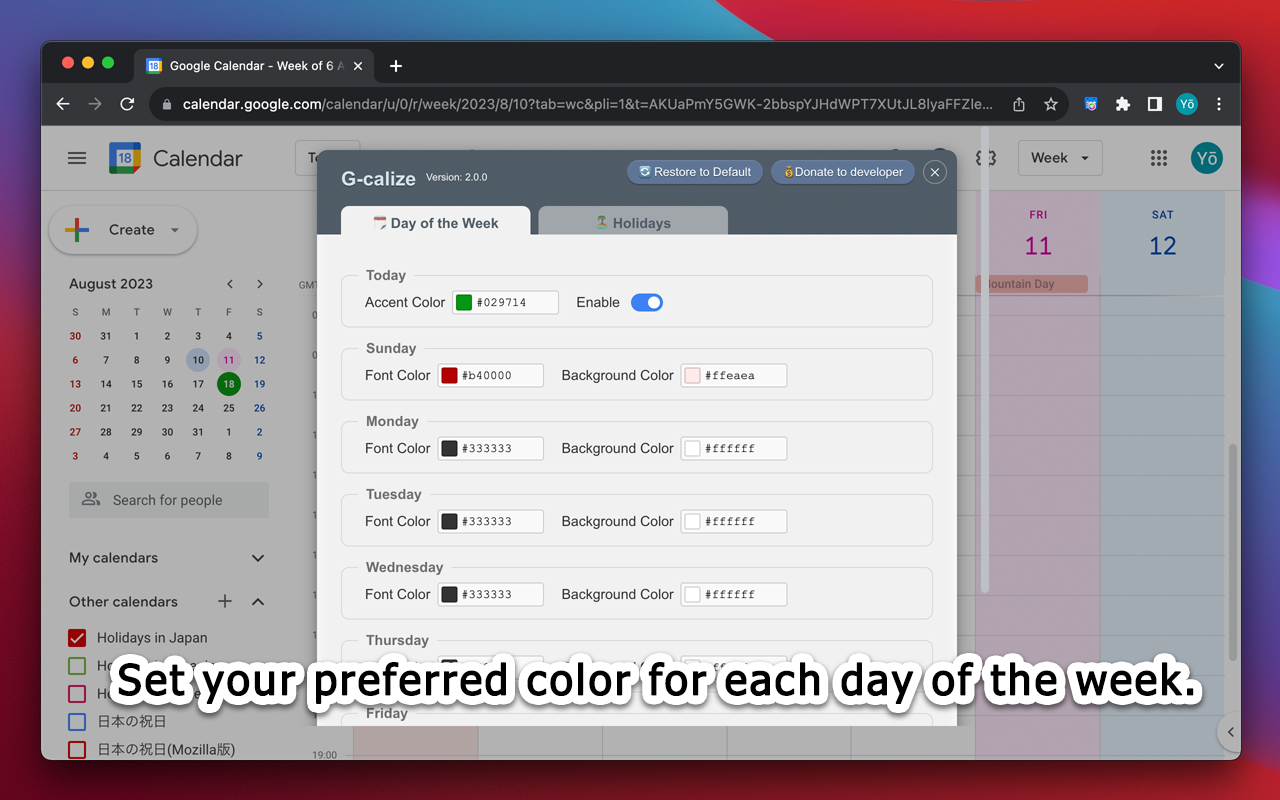Edit the Monday background color hex field

click(734, 448)
